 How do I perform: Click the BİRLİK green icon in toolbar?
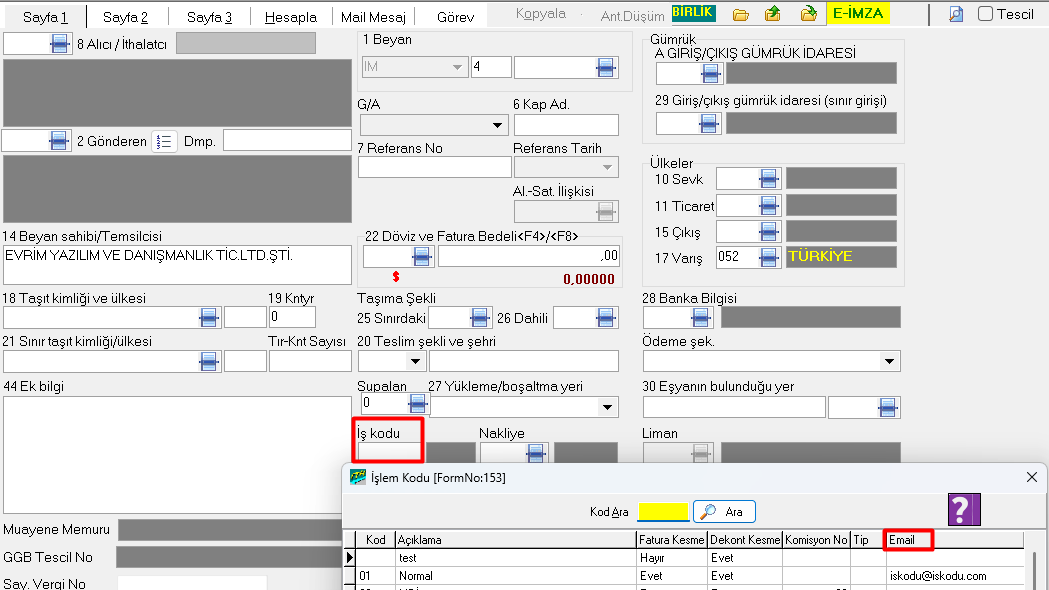click(693, 14)
